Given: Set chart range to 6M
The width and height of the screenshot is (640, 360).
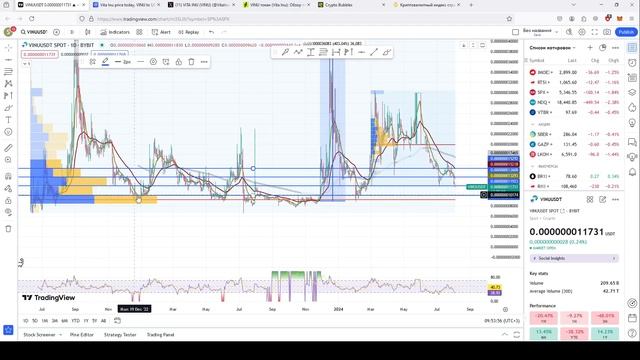Looking at the screenshot, I should [x=64, y=321].
